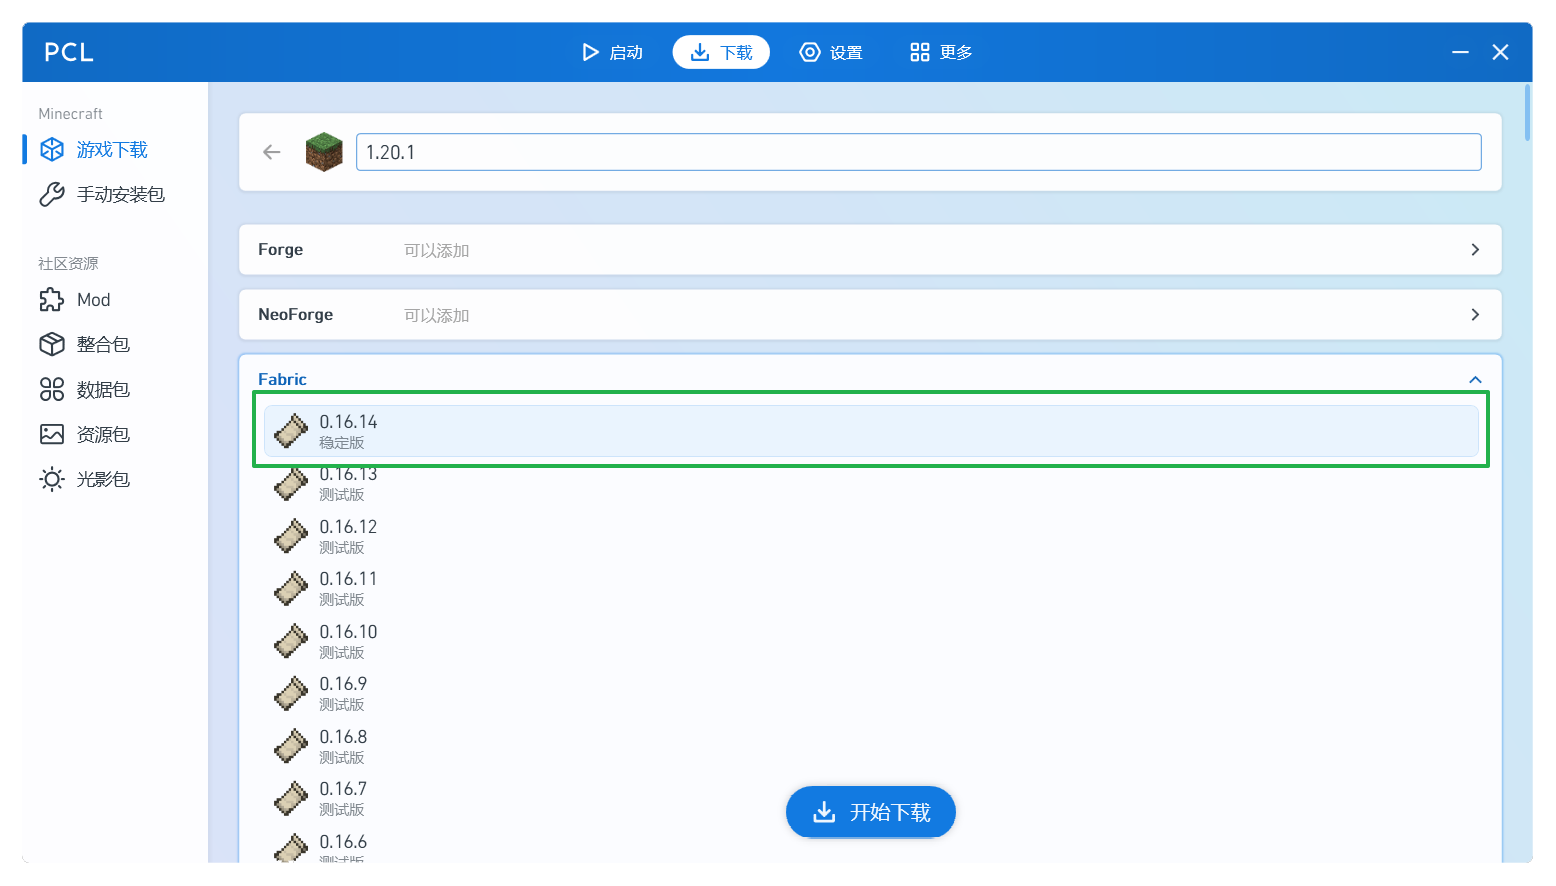Click the 0.16.13 Fabric scroll icon
The width and height of the screenshot is (1556, 886).
pos(291,484)
